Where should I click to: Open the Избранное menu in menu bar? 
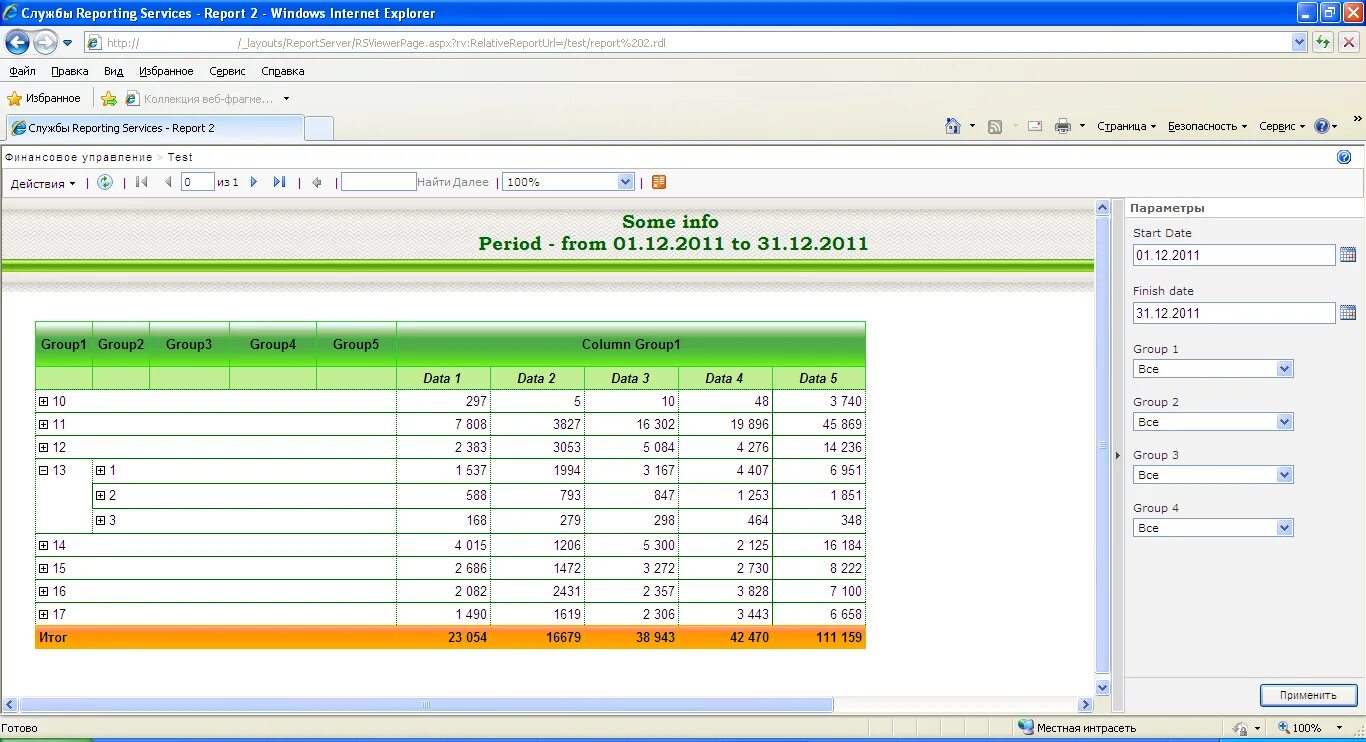[166, 71]
